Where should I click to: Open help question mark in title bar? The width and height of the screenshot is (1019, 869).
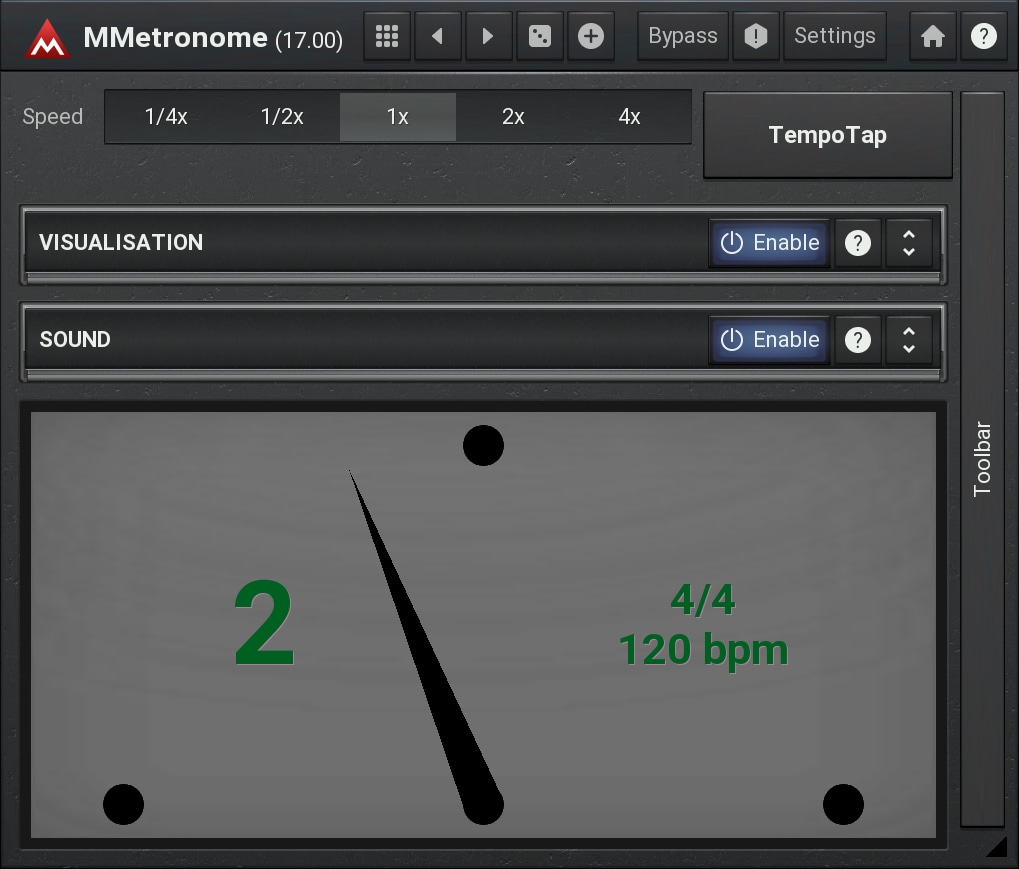[x=983, y=37]
